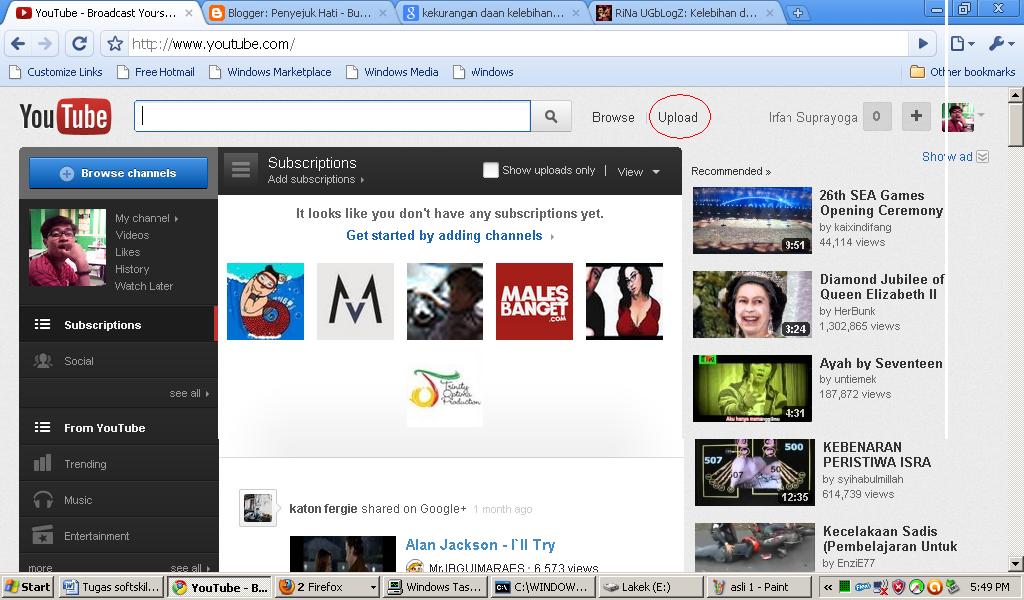
Task: Open KEBENARAN PERISTIWA ISRA thumbnail
Action: [x=755, y=472]
